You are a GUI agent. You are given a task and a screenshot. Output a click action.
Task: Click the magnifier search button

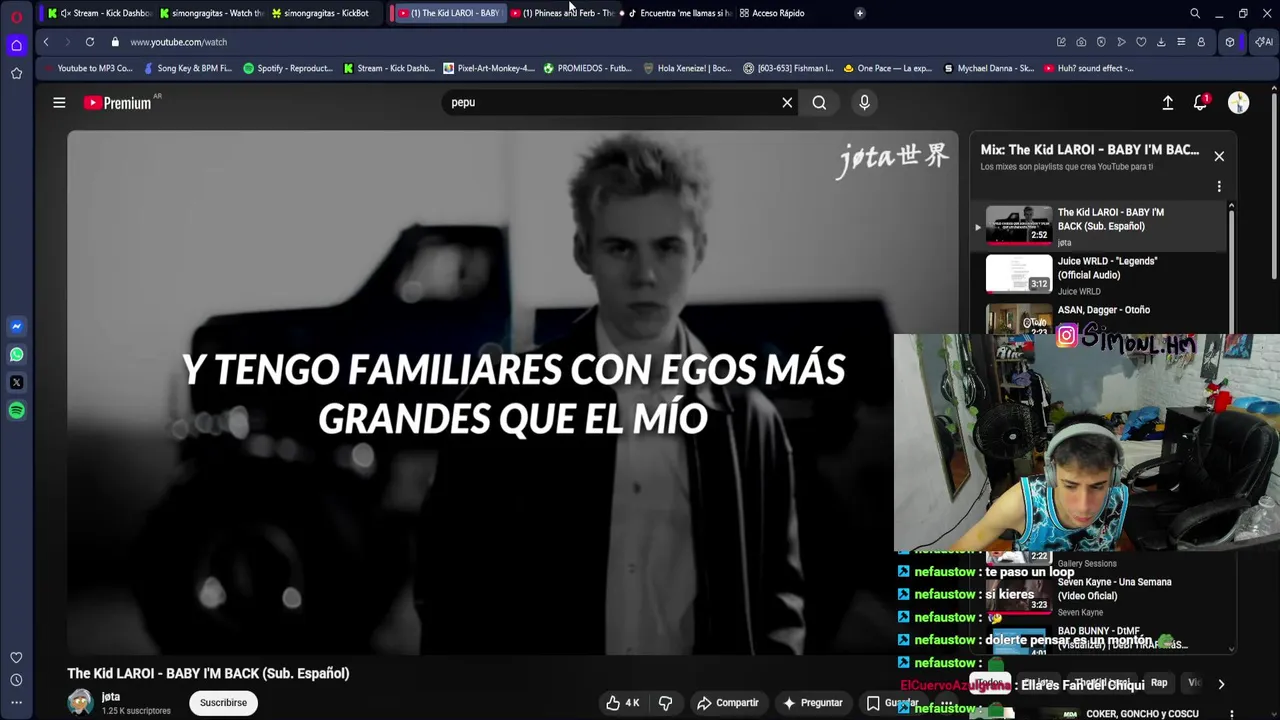tap(819, 102)
